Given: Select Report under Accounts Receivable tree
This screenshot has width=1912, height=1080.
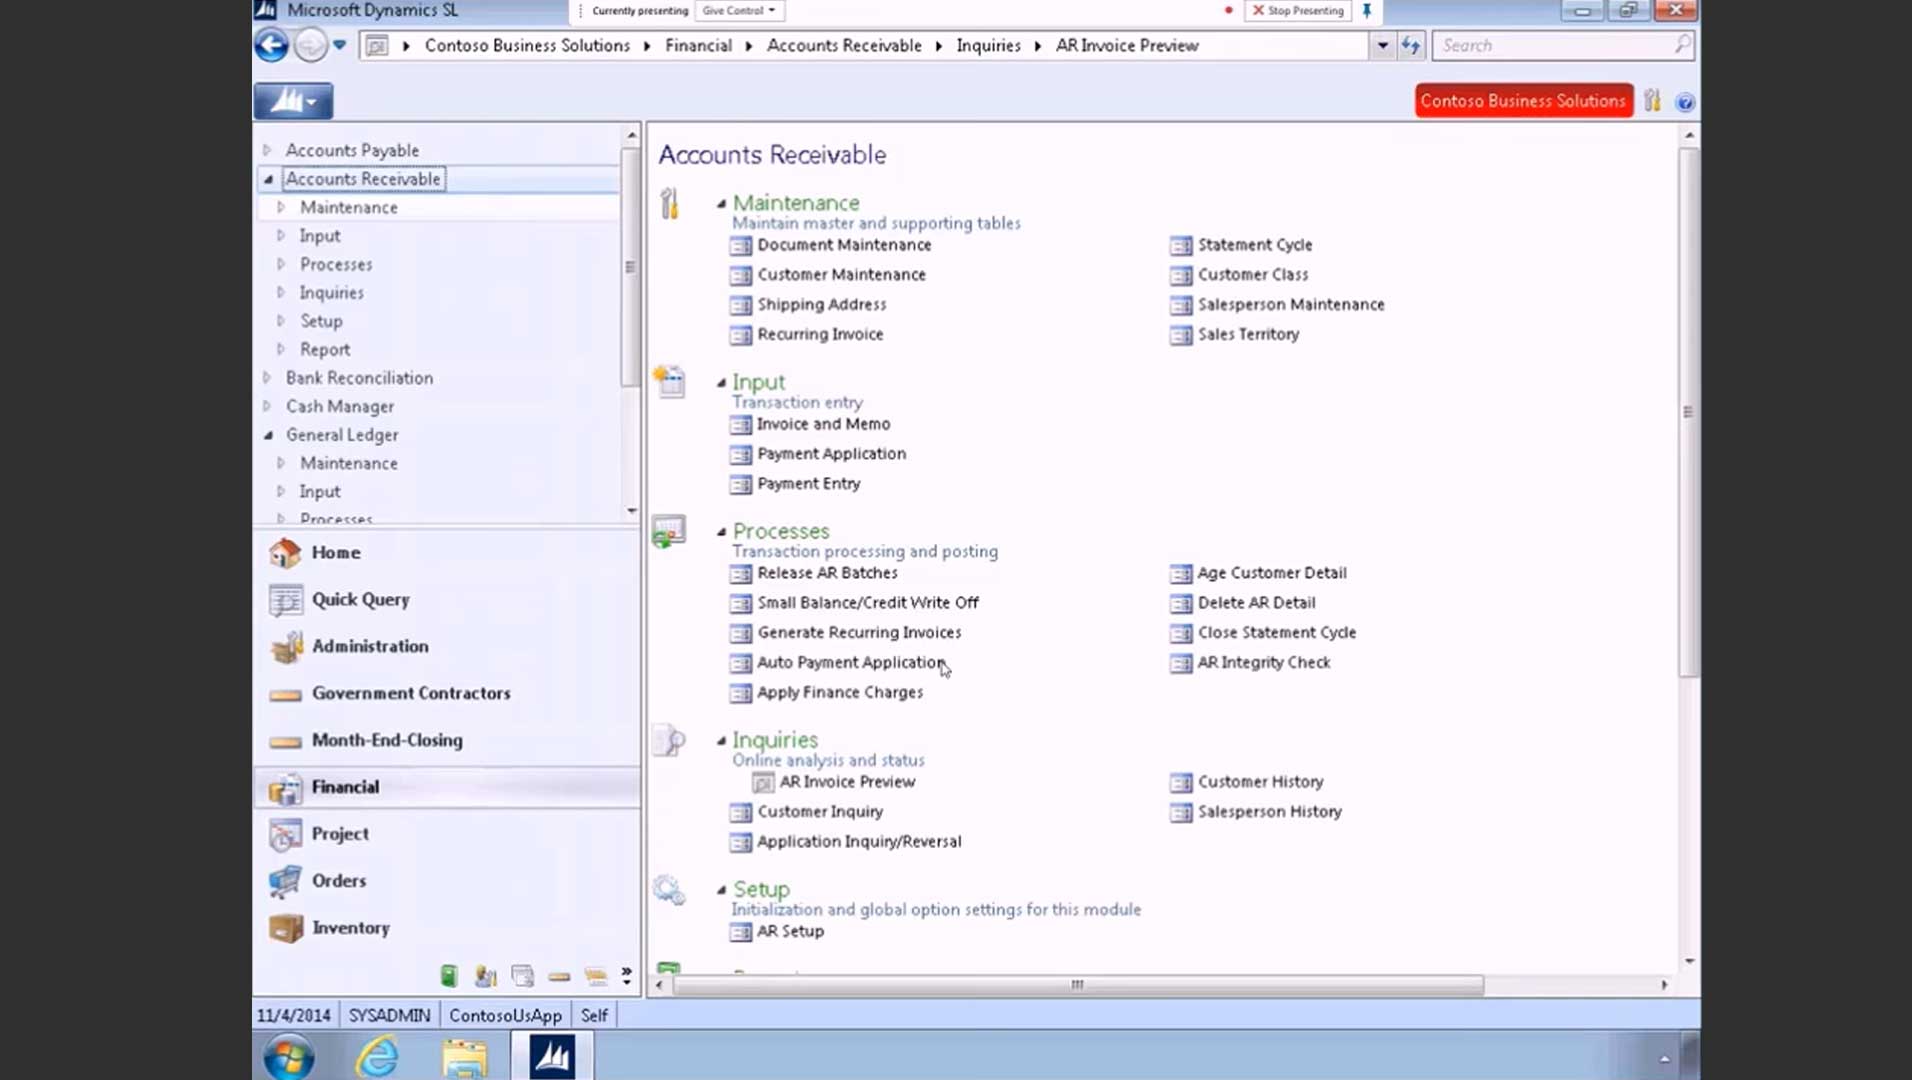Looking at the screenshot, I should click(325, 350).
